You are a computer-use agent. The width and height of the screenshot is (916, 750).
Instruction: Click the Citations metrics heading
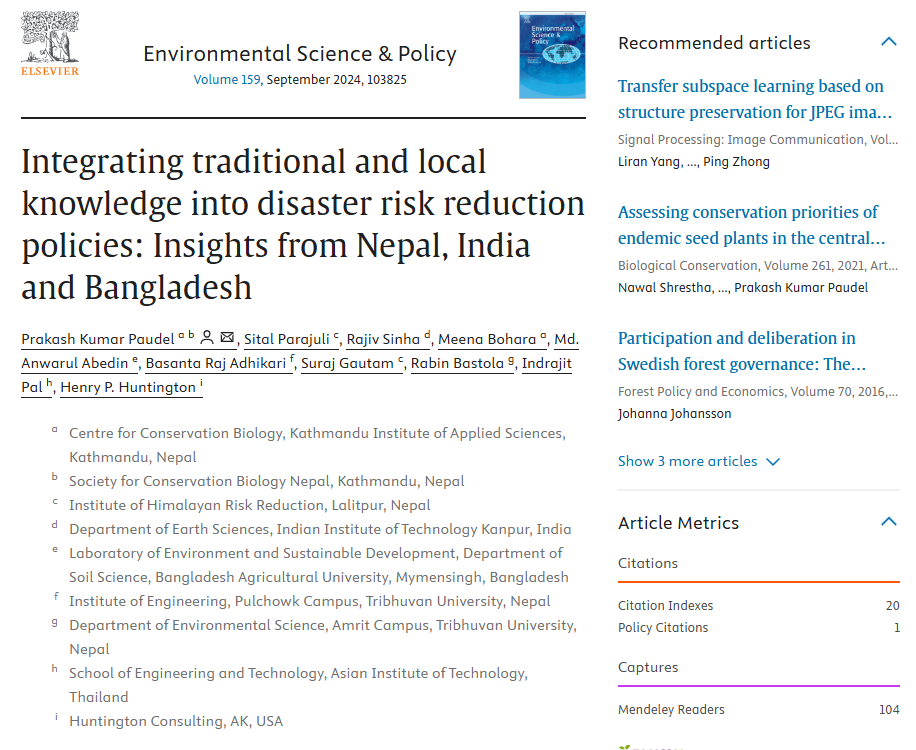pyautogui.click(x=648, y=563)
